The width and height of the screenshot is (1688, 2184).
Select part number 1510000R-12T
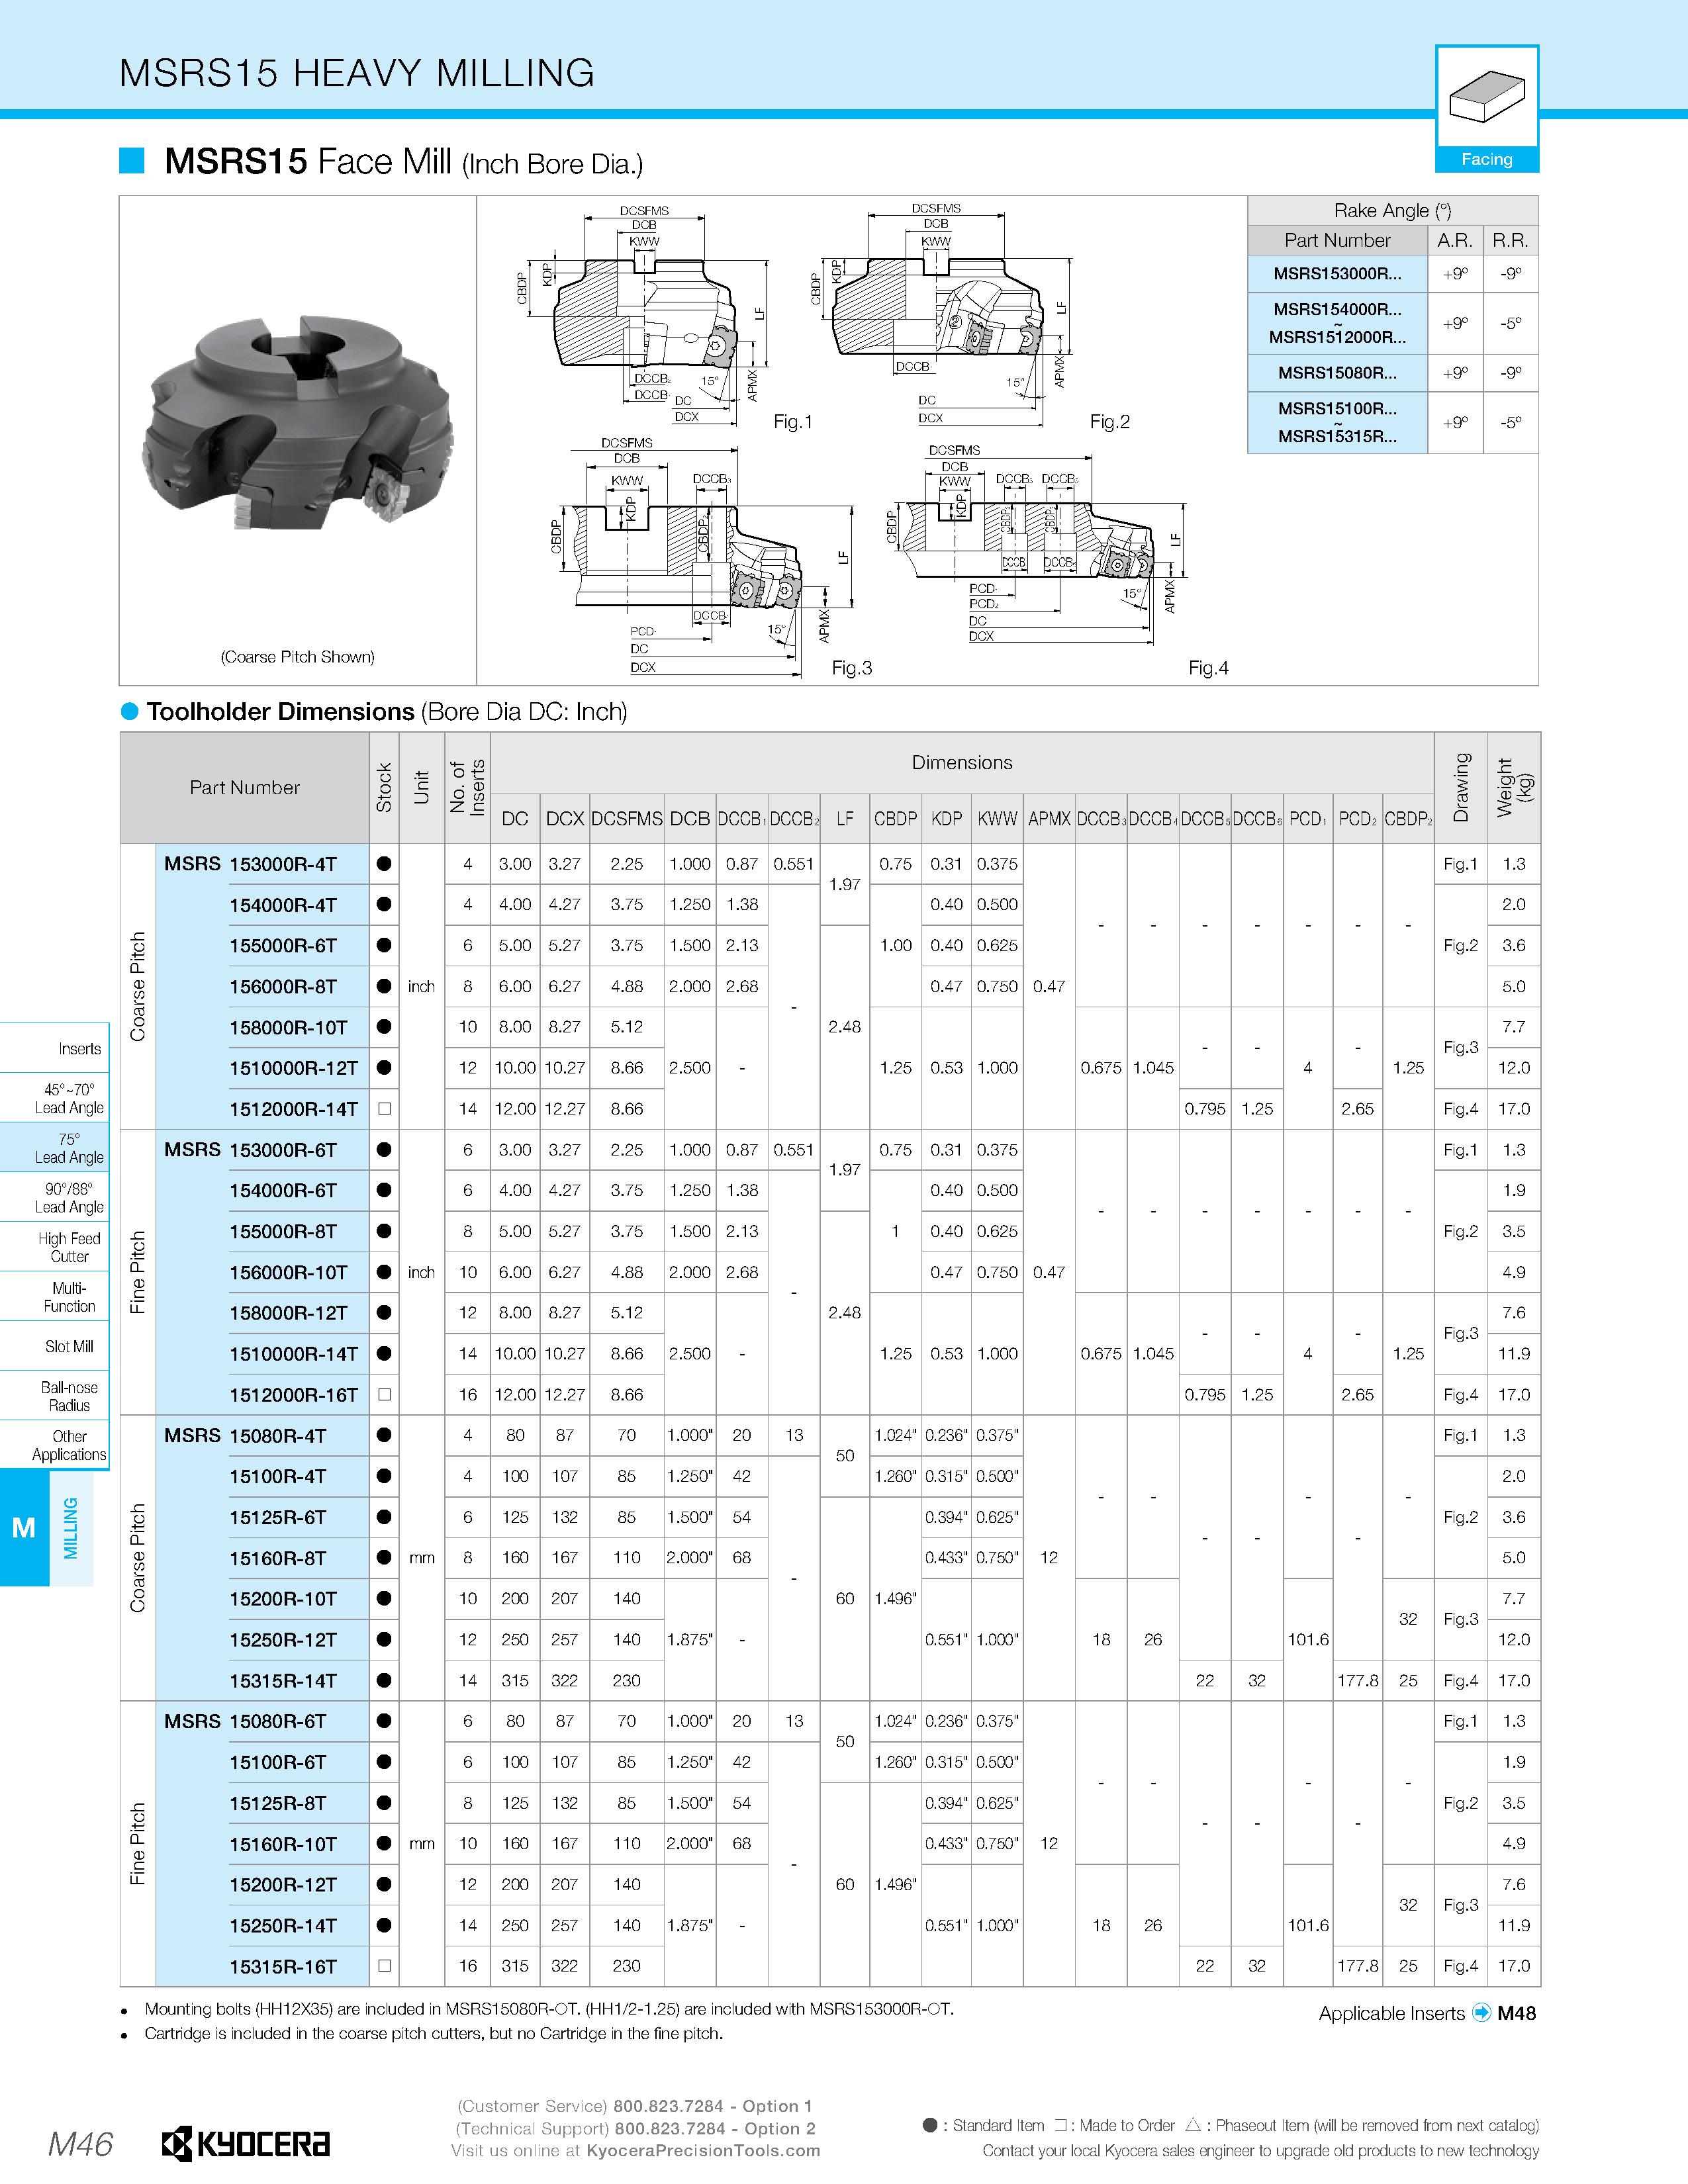[294, 1068]
